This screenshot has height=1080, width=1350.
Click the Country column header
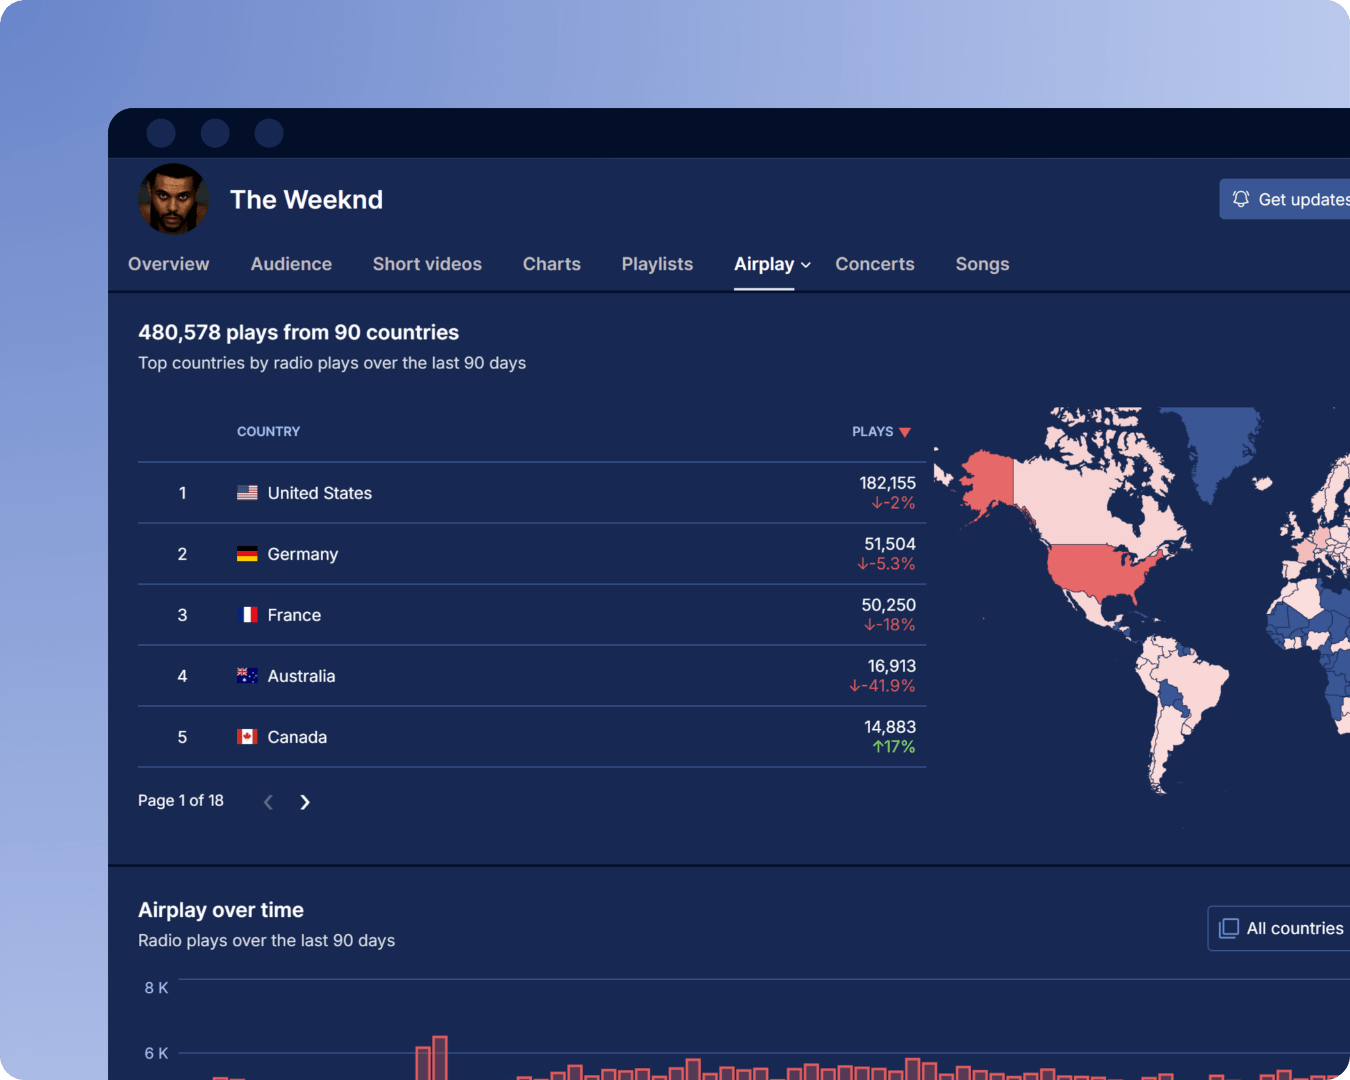pos(268,432)
